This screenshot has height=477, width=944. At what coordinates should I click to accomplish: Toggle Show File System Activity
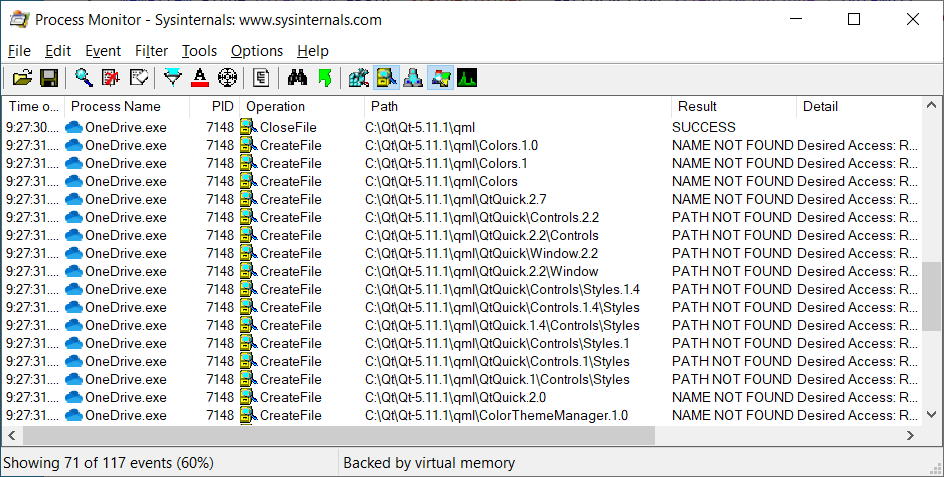click(386, 78)
